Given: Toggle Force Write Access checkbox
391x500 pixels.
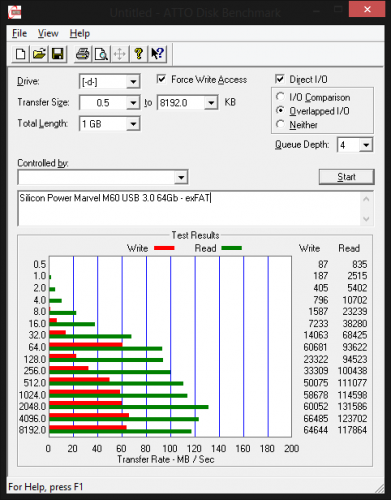Looking at the screenshot, I should pyautogui.click(x=161, y=79).
